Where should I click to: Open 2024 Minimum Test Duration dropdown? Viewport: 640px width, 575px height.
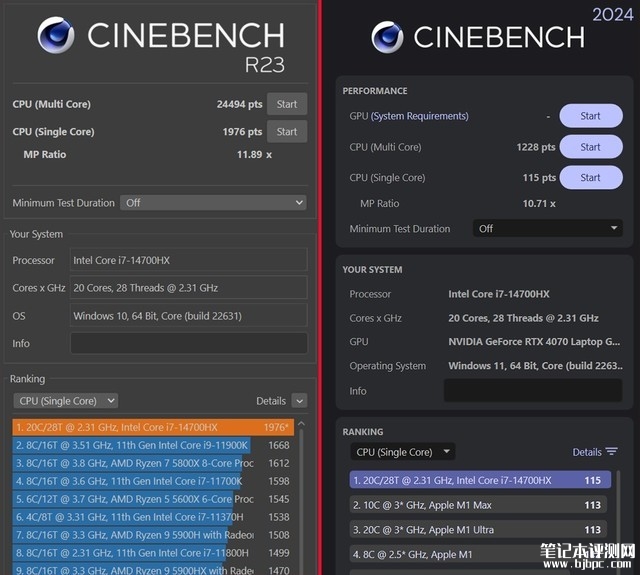click(x=547, y=229)
